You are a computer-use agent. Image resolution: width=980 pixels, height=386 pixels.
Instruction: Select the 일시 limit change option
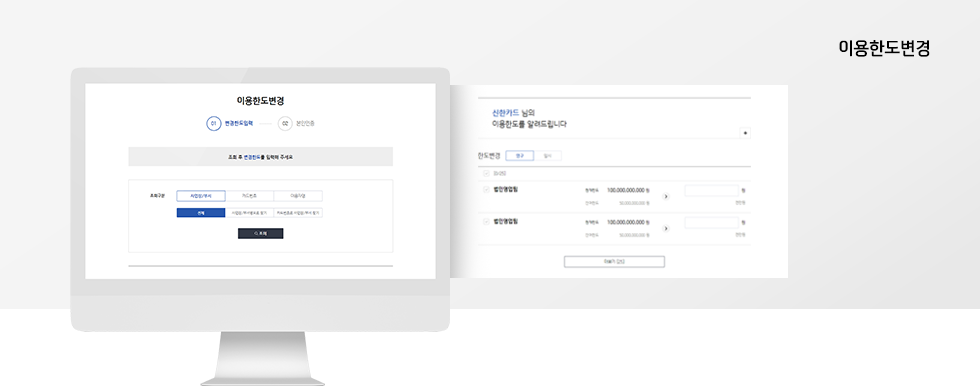tap(548, 156)
